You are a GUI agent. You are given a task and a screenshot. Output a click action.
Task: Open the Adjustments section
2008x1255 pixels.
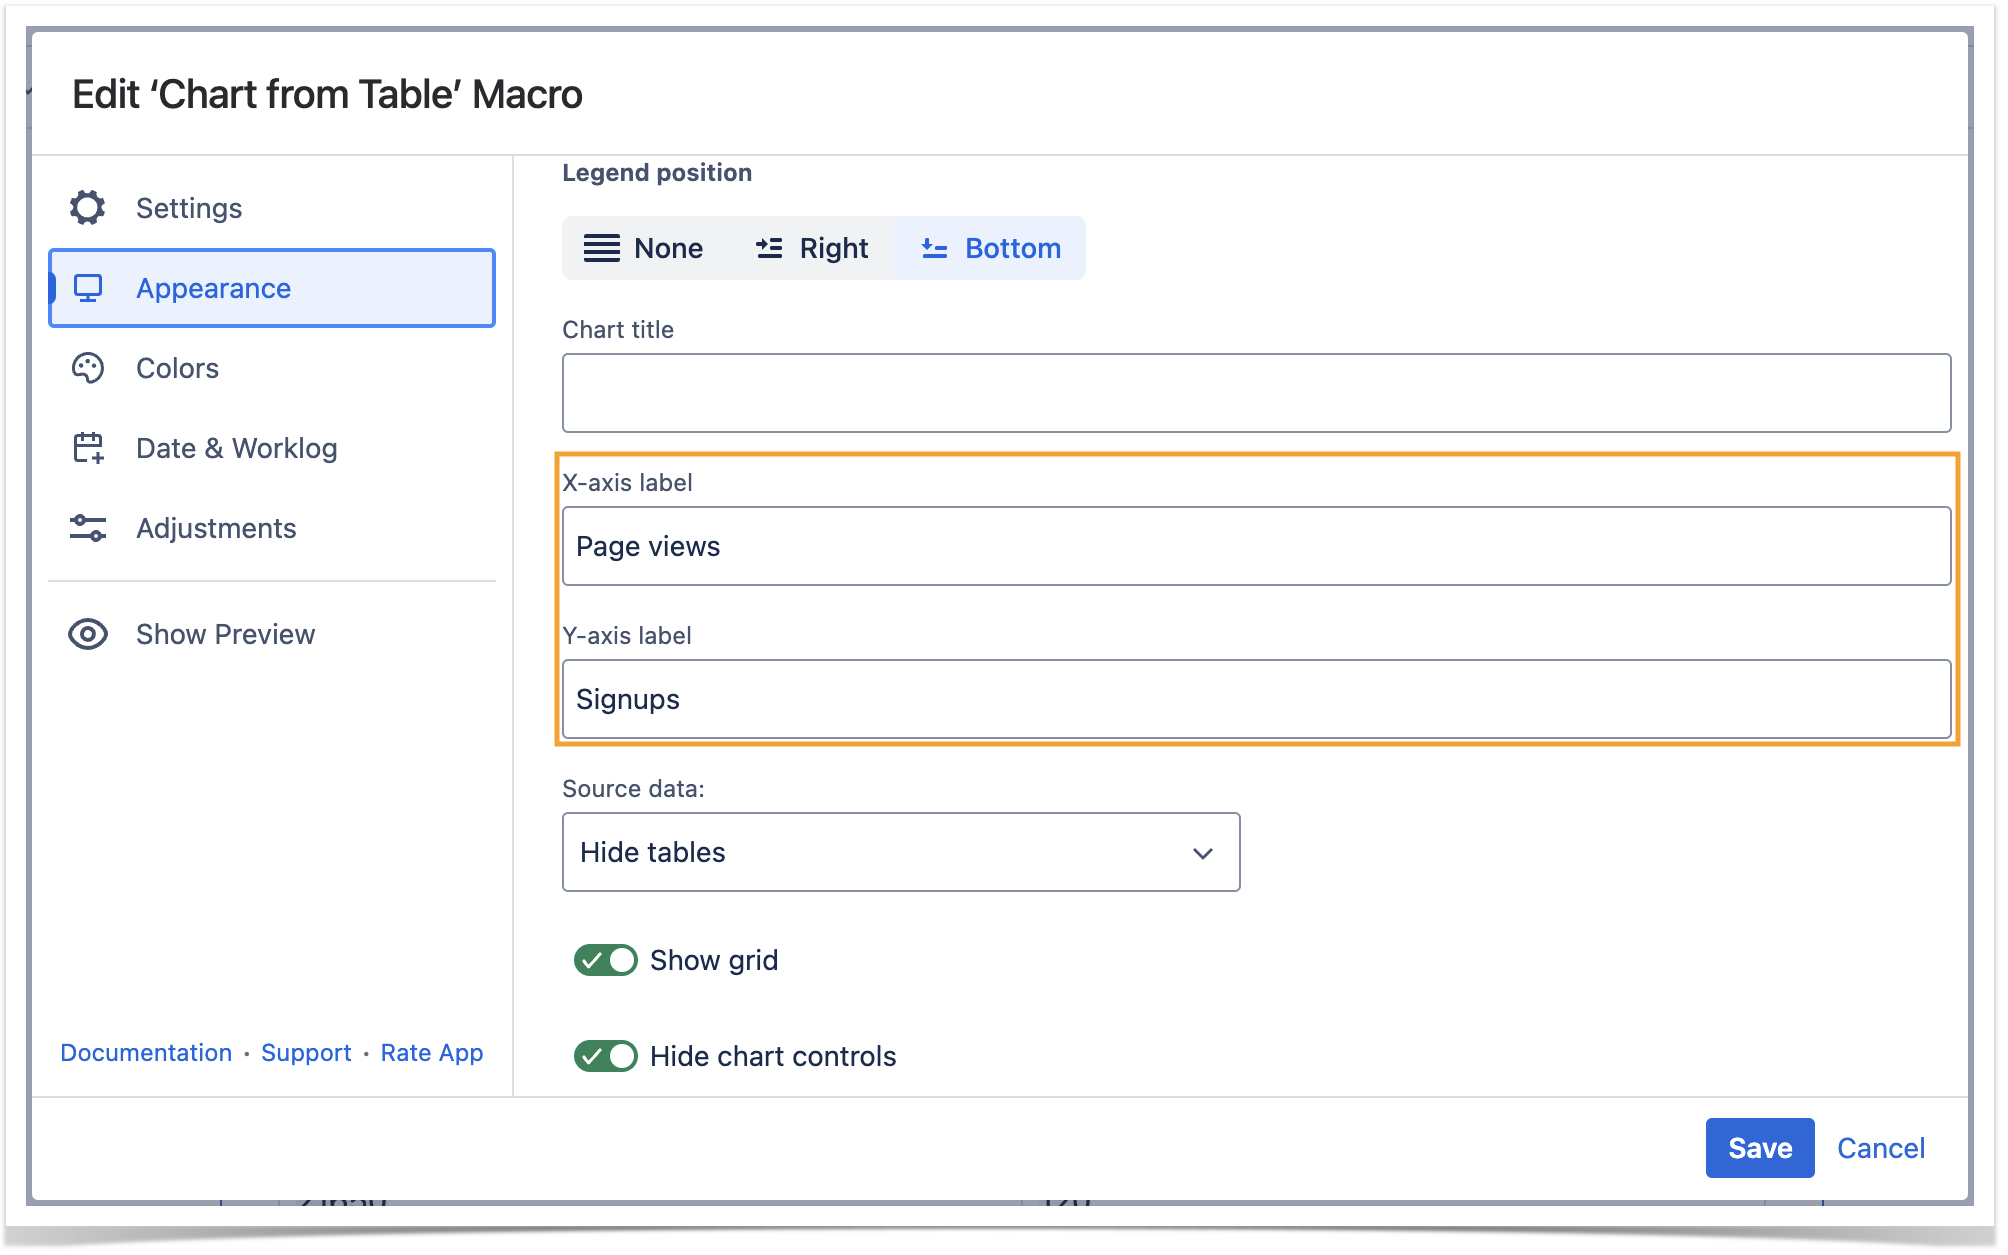pos(216,528)
